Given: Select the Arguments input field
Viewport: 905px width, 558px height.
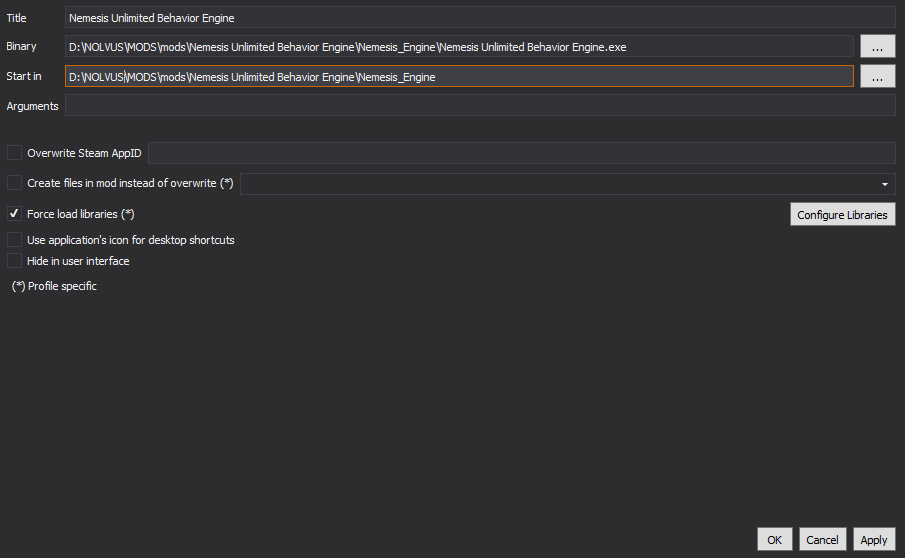Looking at the screenshot, I should [x=480, y=106].
